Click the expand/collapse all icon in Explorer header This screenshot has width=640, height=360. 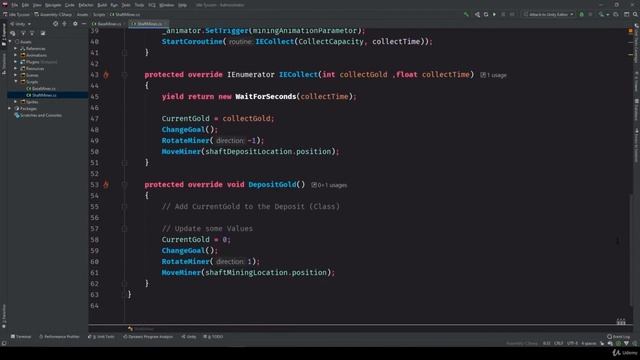pos(64,24)
